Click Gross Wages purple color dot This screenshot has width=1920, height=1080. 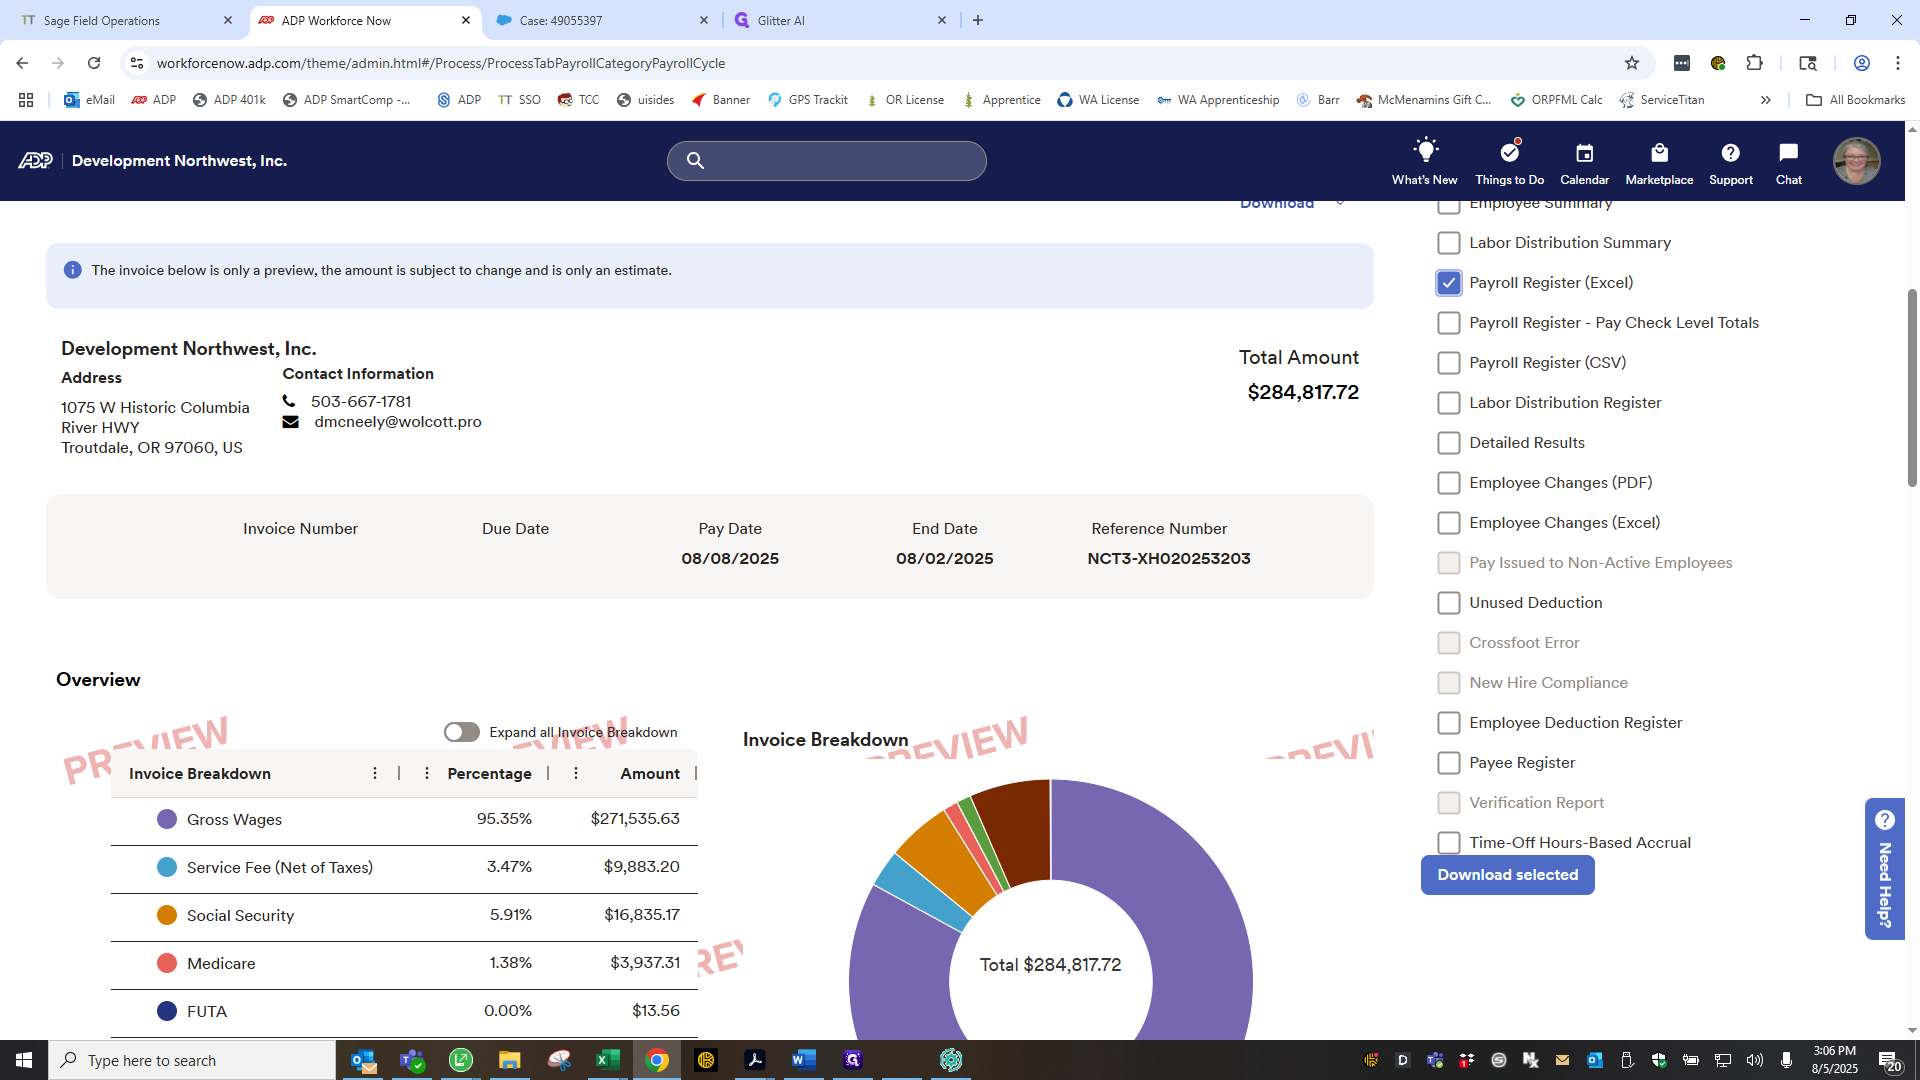[x=167, y=819]
